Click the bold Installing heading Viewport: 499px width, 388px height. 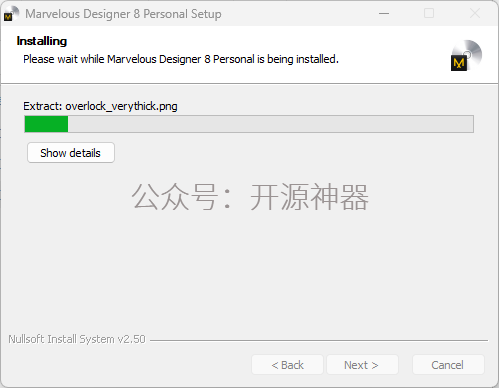pos(42,41)
